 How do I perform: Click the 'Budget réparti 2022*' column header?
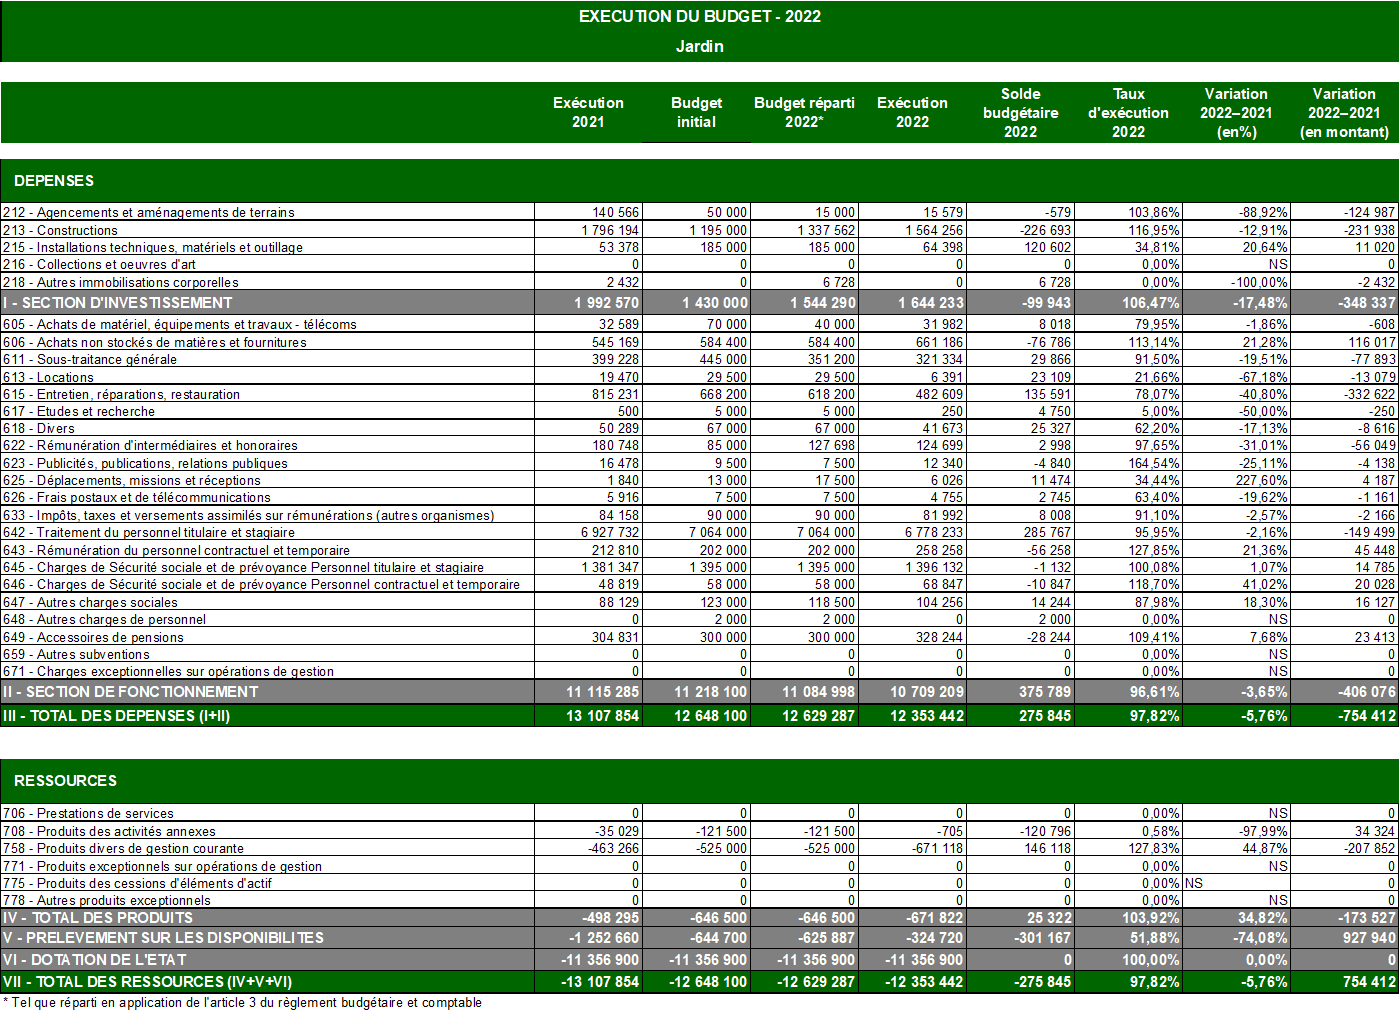pyautogui.click(x=804, y=112)
